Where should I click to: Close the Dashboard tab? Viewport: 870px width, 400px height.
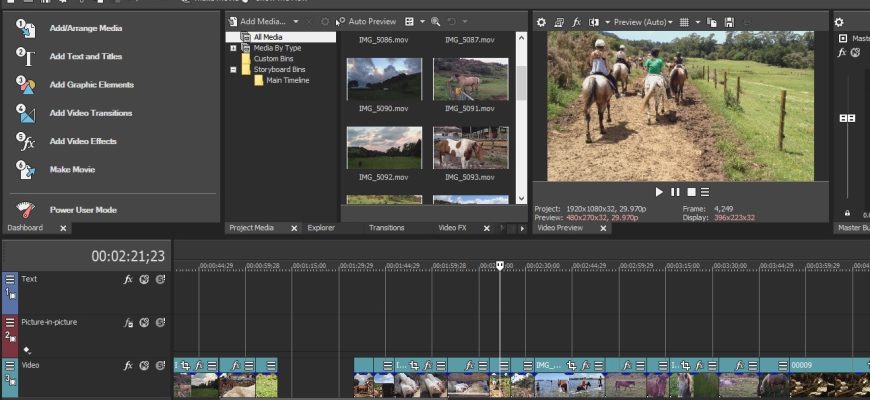tap(63, 228)
